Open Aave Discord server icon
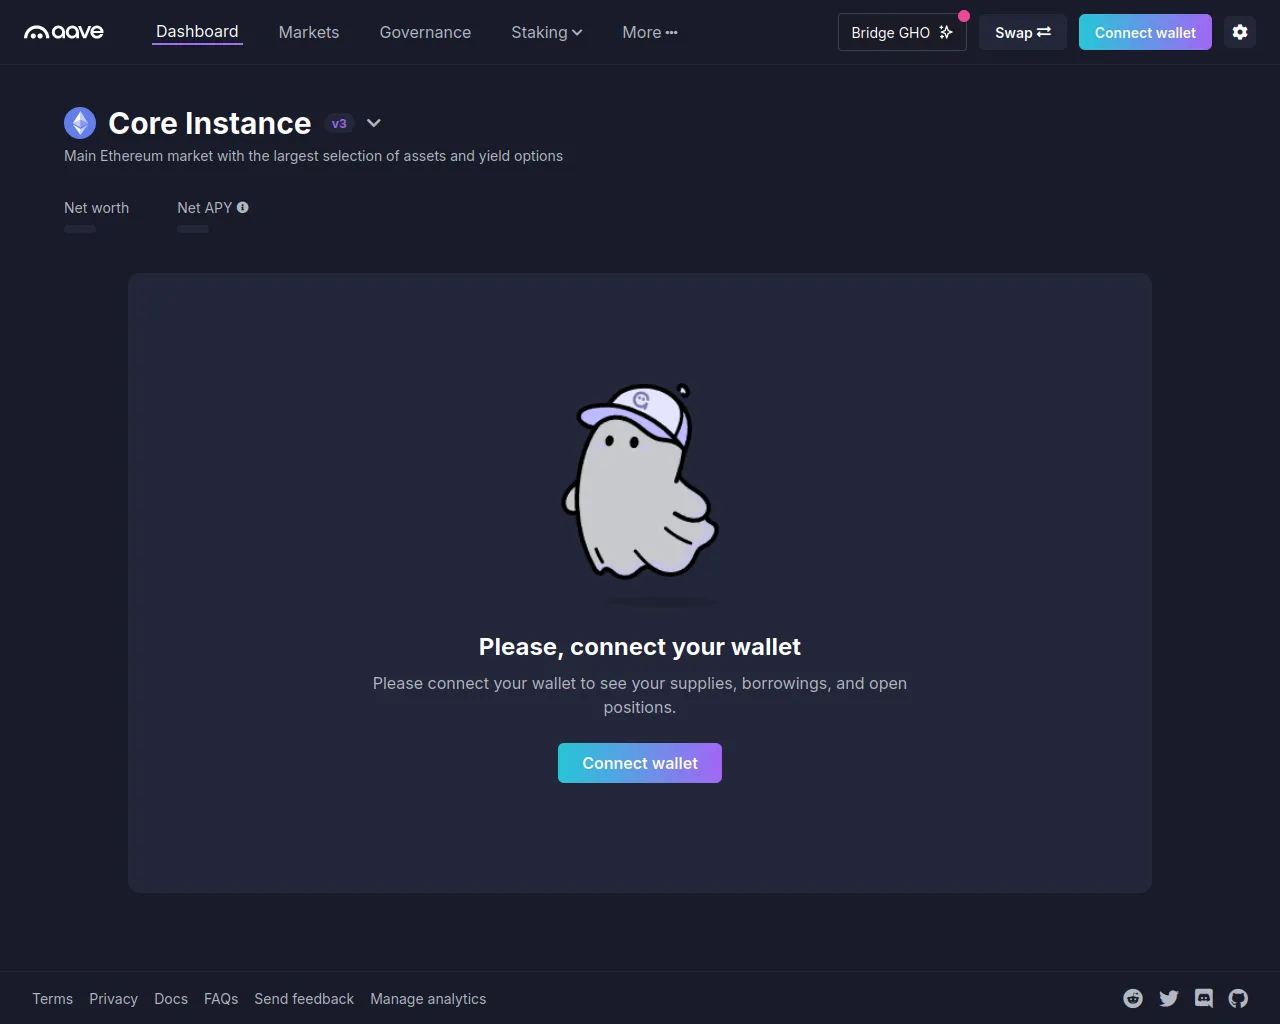Screen dimensions: 1280x1024 1204,998
